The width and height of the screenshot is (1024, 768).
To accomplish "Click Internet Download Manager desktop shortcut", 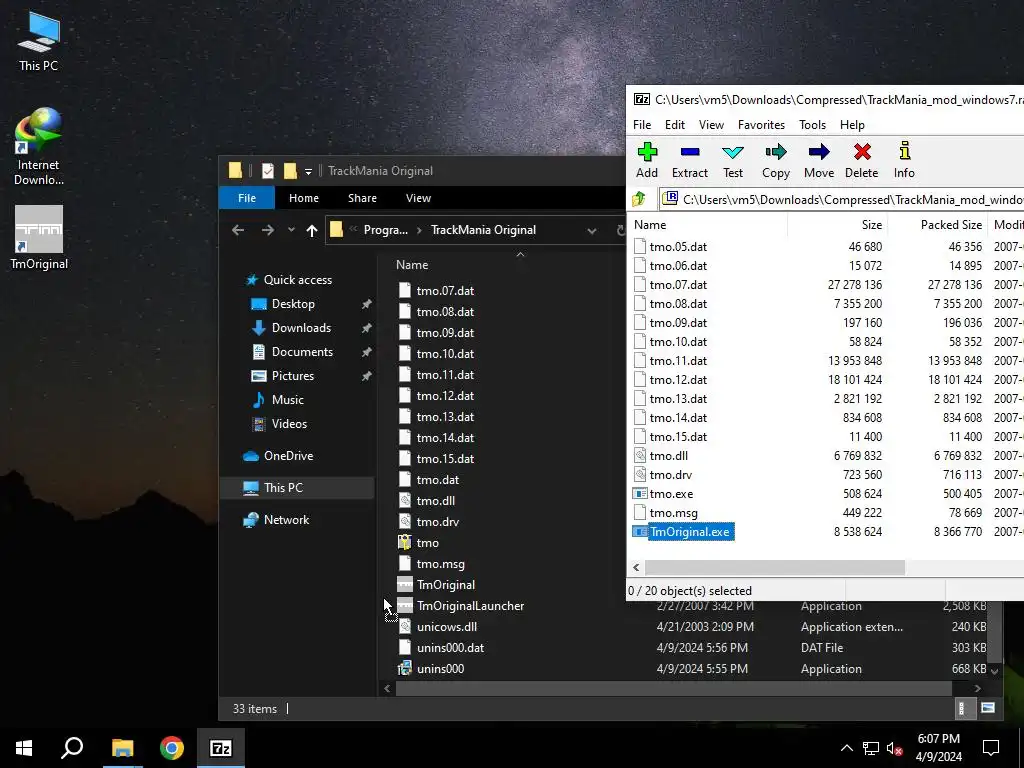I will [39, 147].
